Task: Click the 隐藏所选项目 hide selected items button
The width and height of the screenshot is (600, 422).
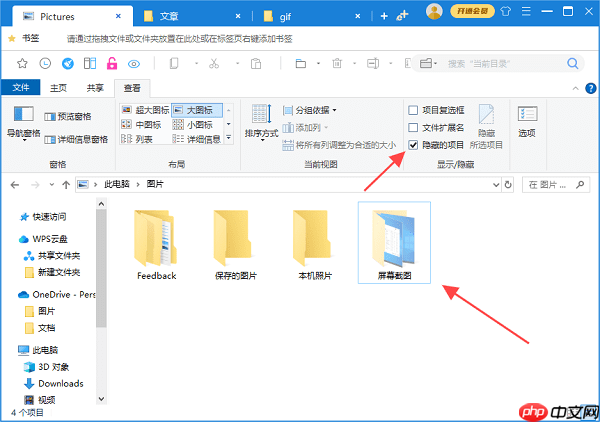Action: [x=486, y=127]
